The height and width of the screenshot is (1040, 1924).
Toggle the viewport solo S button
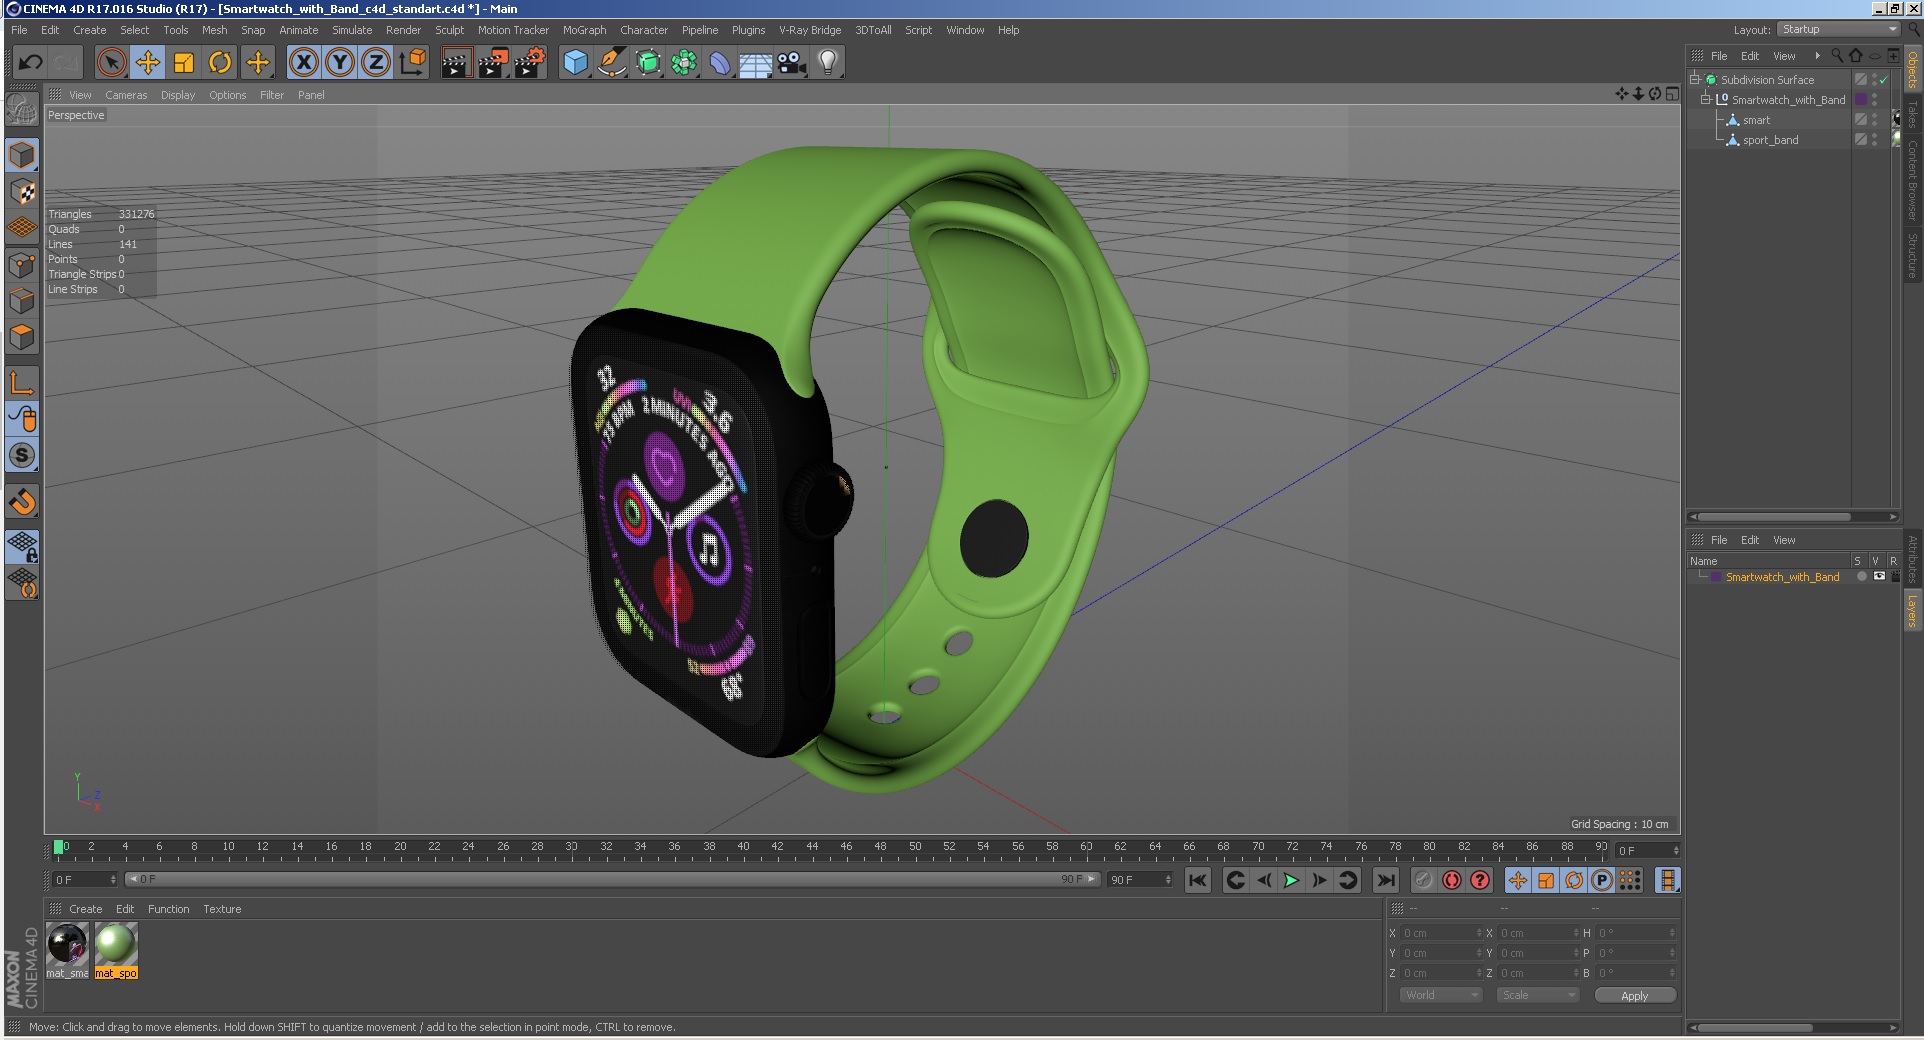pos(22,456)
